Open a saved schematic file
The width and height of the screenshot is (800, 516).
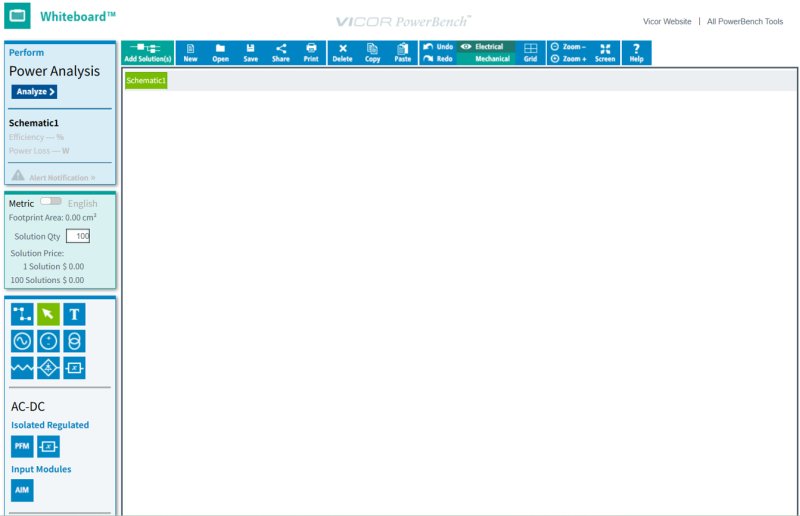coord(220,53)
